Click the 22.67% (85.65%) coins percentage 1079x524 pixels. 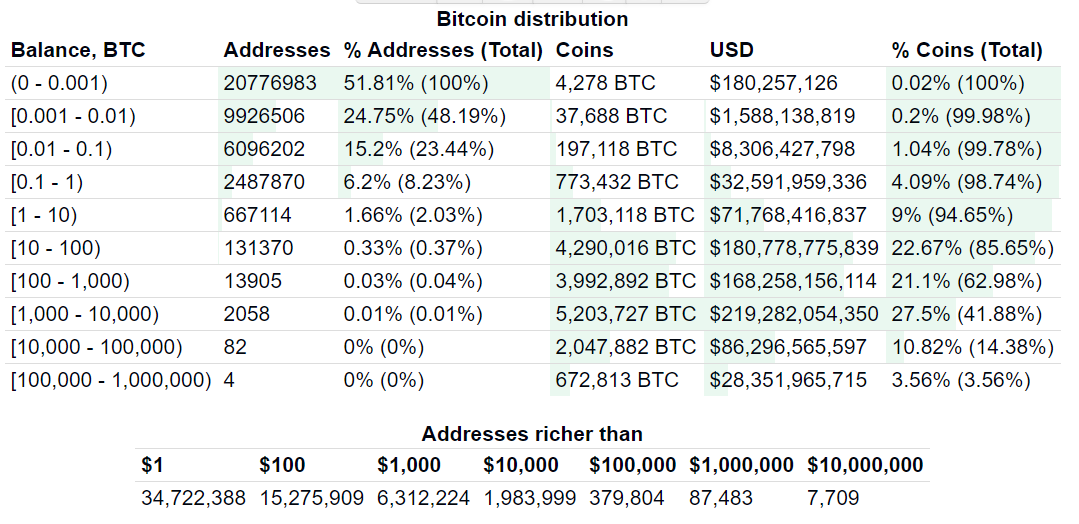972,249
